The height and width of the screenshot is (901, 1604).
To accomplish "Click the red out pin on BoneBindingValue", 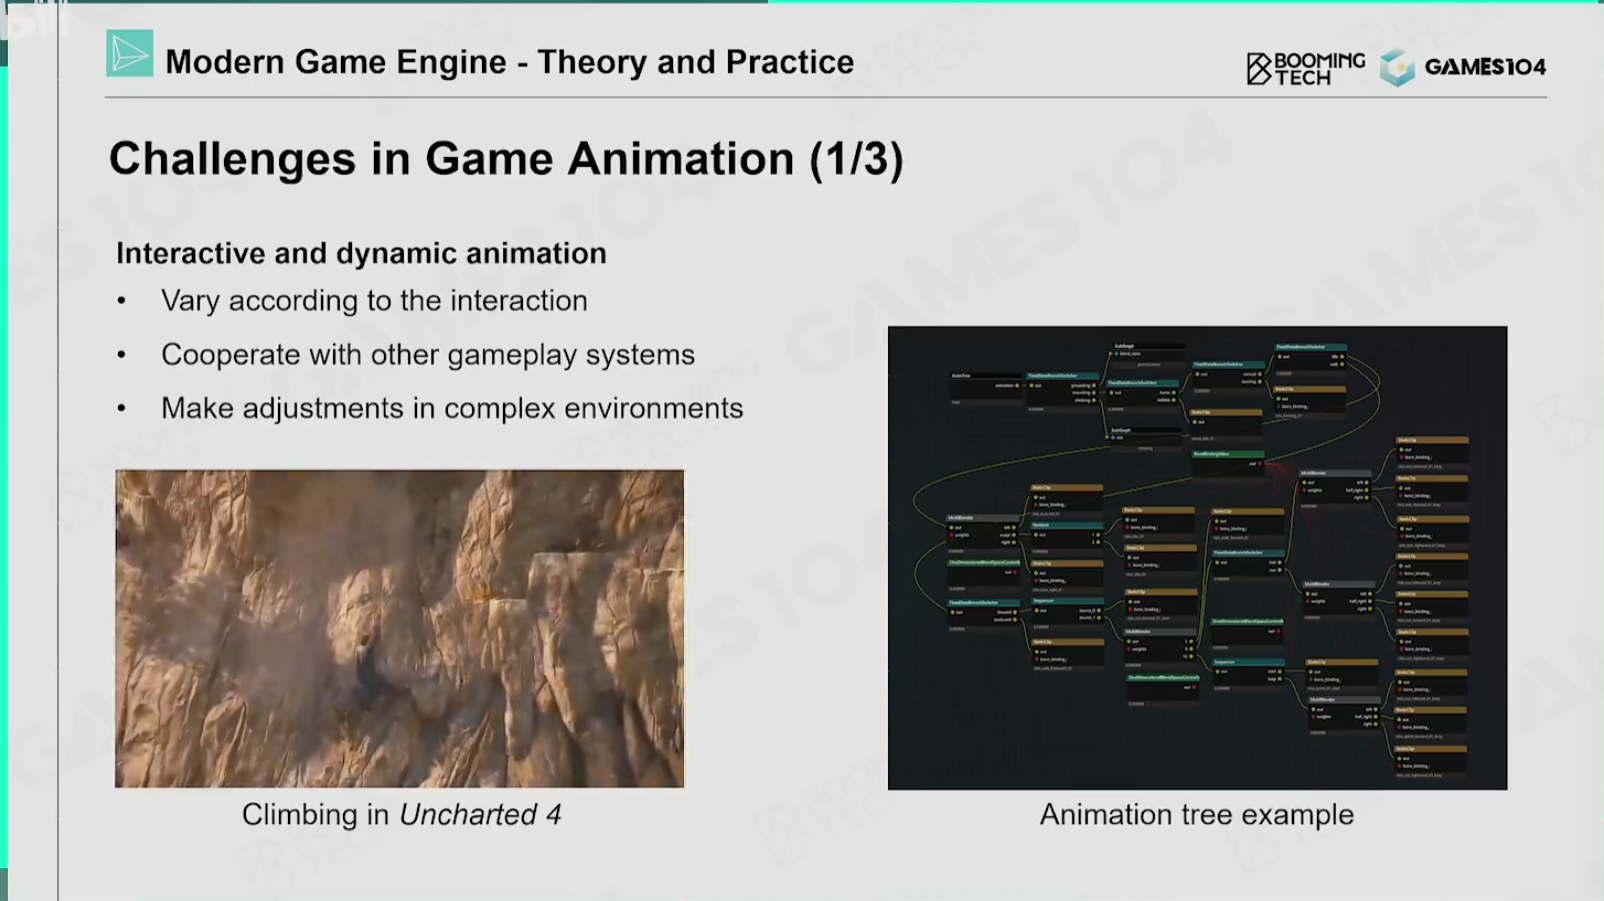I will [x=1259, y=464].
